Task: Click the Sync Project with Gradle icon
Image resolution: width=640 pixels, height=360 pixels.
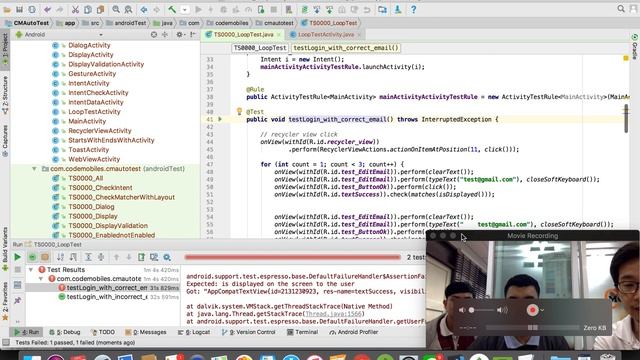Action: coord(304,9)
